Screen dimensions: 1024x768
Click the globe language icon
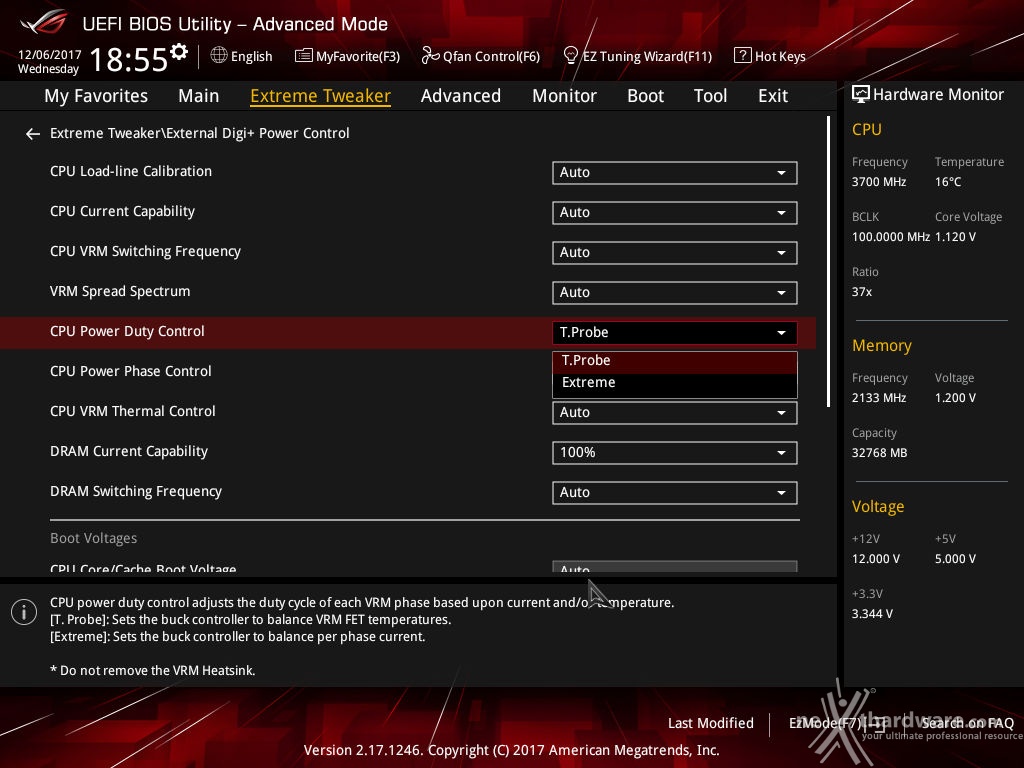(x=219, y=56)
